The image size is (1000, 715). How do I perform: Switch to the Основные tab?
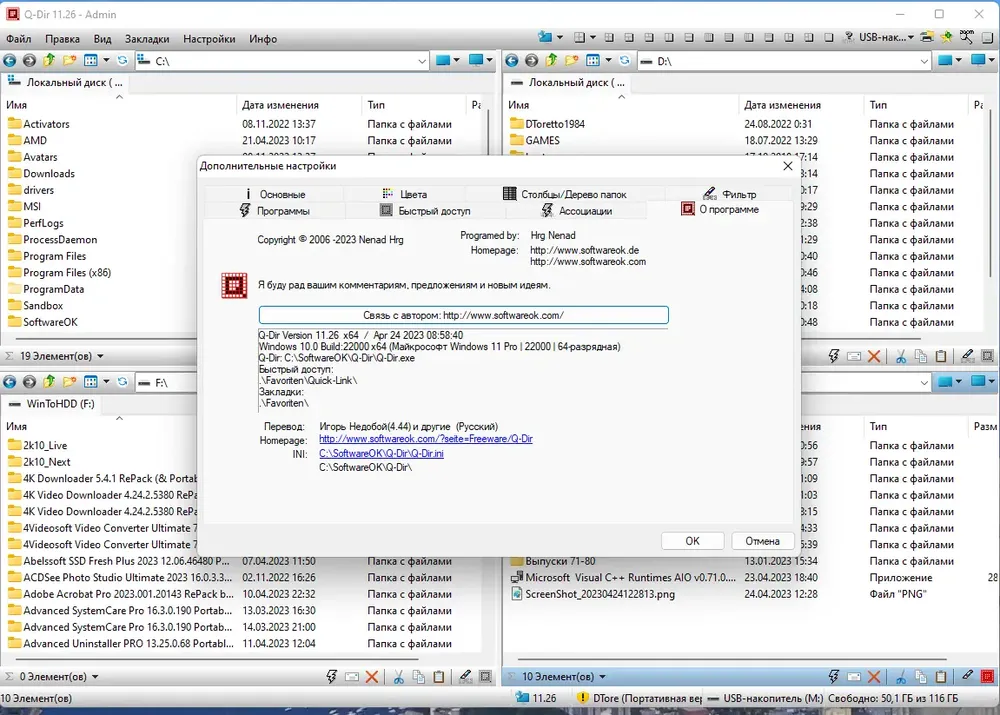[x=274, y=194]
